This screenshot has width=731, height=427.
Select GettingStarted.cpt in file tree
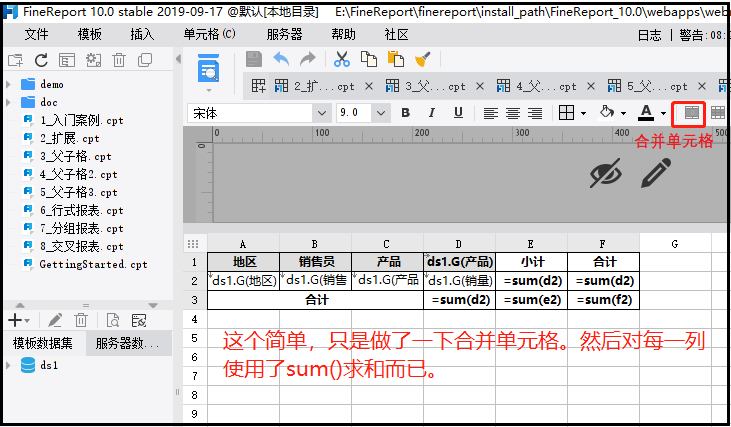pos(93,264)
